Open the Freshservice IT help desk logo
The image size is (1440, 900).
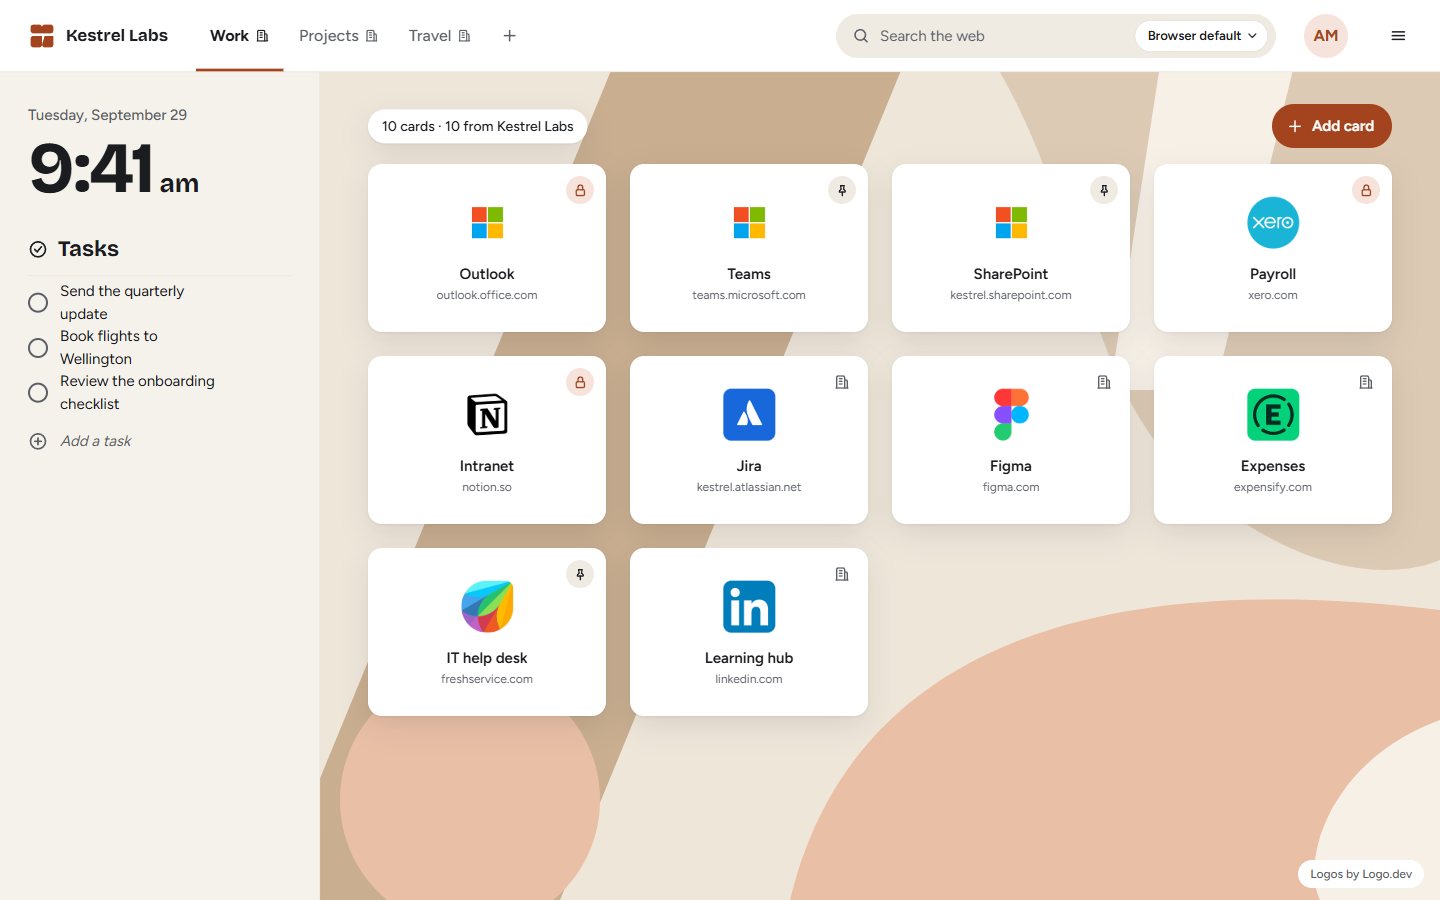(487, 607)
